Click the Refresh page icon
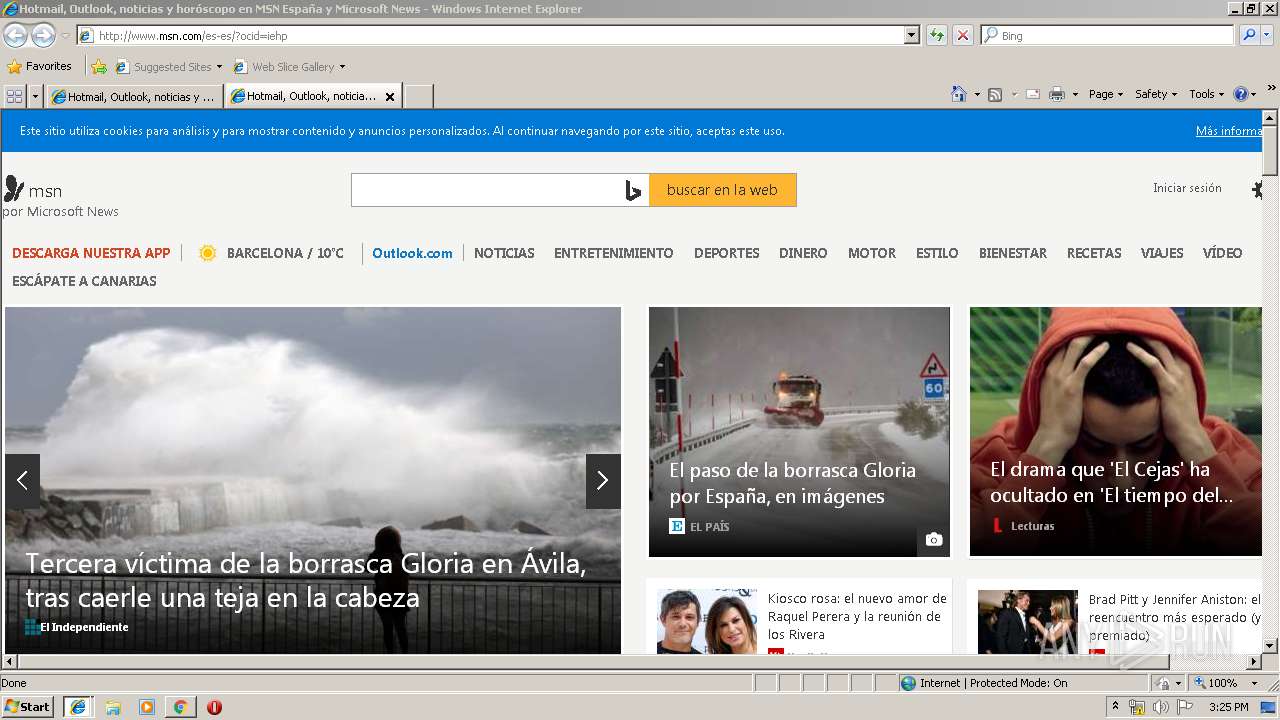Image resolution: width=1280 pixels, height=720 pixels. (x=937, y=35)
